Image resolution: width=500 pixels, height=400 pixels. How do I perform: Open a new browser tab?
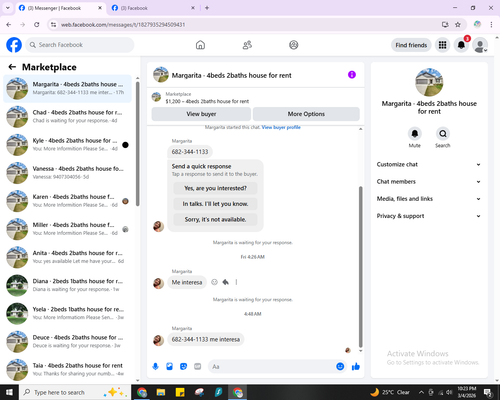point(207,8)
